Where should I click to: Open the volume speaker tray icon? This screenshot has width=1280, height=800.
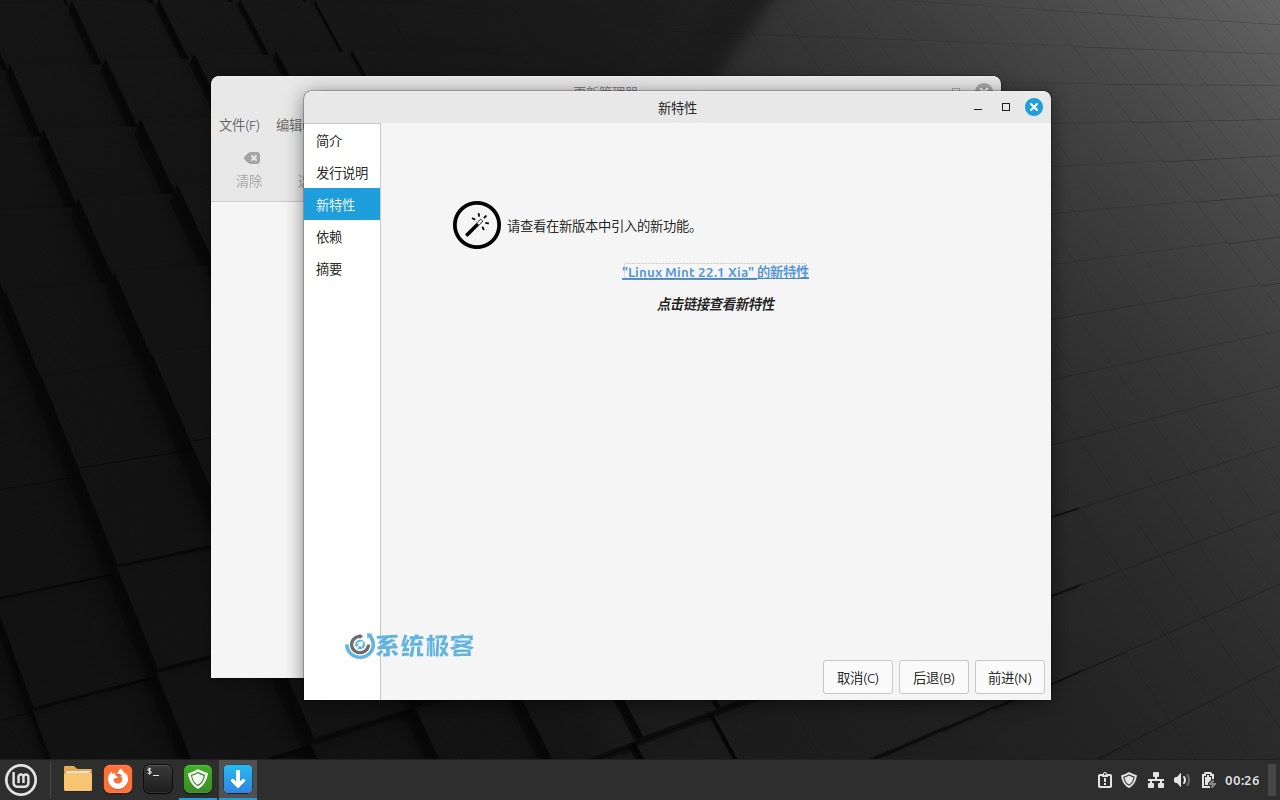click(1181, 780)
